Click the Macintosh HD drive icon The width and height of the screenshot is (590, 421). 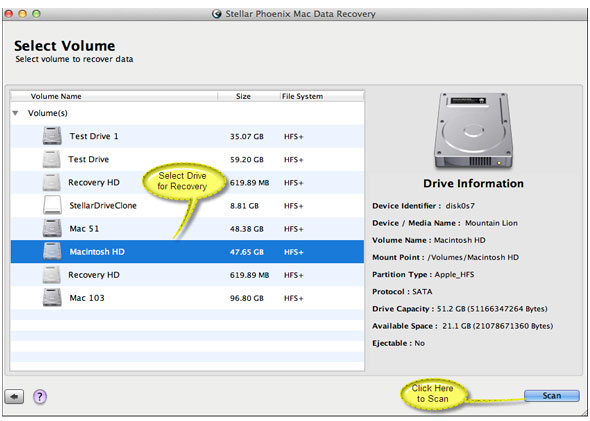(52, 251)
